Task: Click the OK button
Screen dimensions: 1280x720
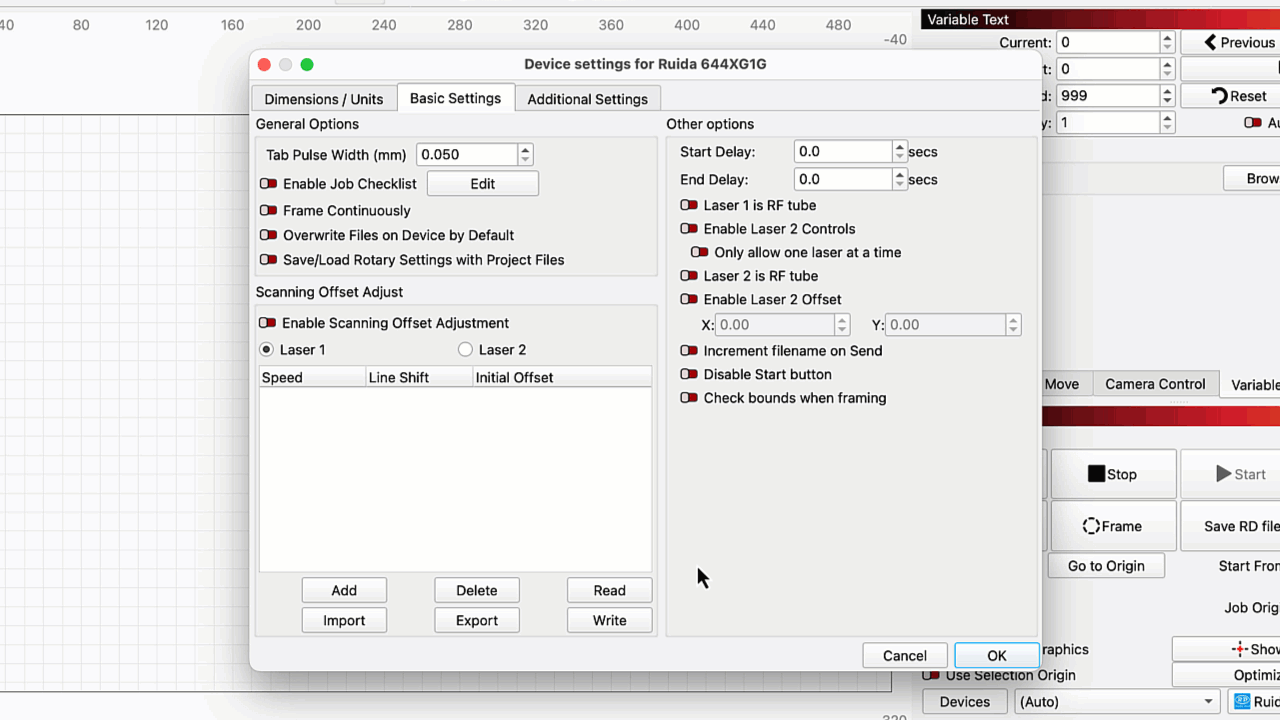Action: (996, 656)
